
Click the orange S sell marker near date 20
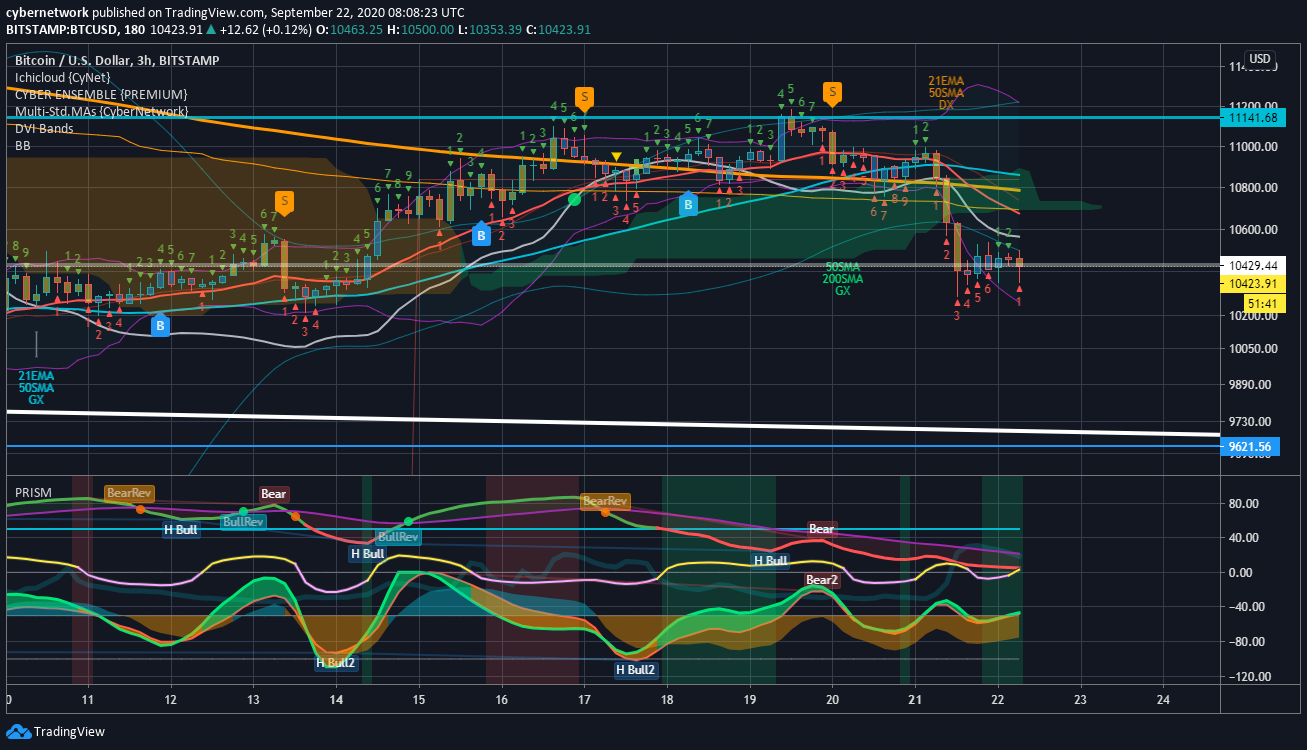832,93
